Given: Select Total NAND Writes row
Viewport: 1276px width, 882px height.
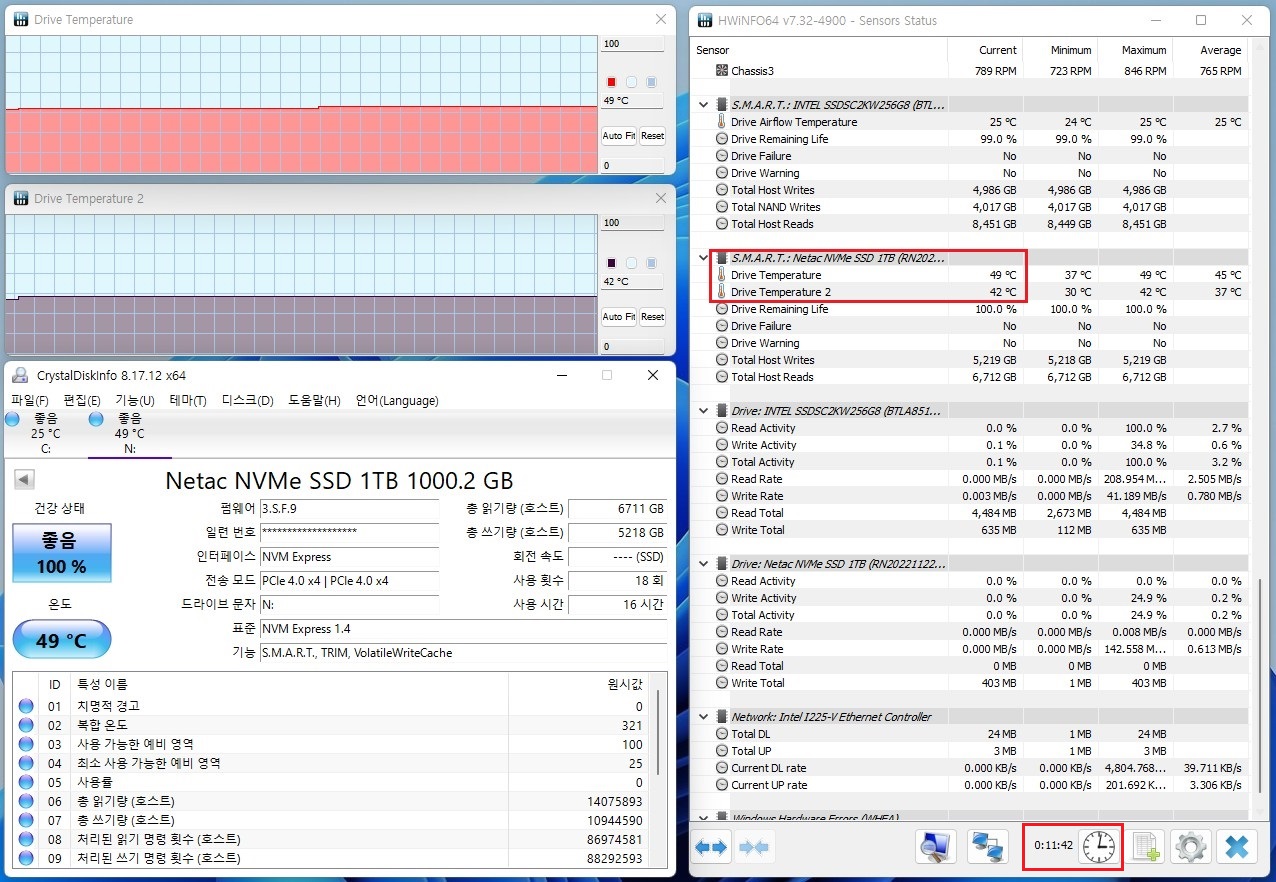Looking at the screenshot, I should point(970,207).
